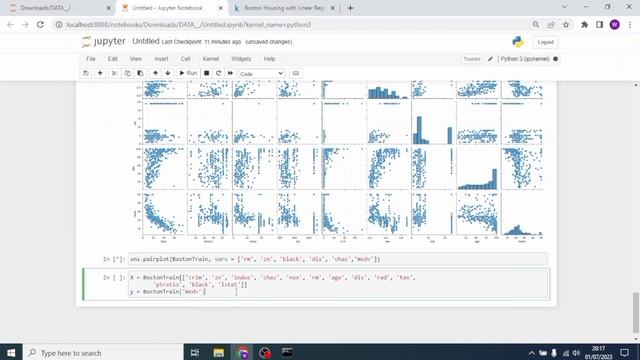Open File Explorer from taskbar
The height and width of the screenshot is (360, 640).
tap(218, 353)
